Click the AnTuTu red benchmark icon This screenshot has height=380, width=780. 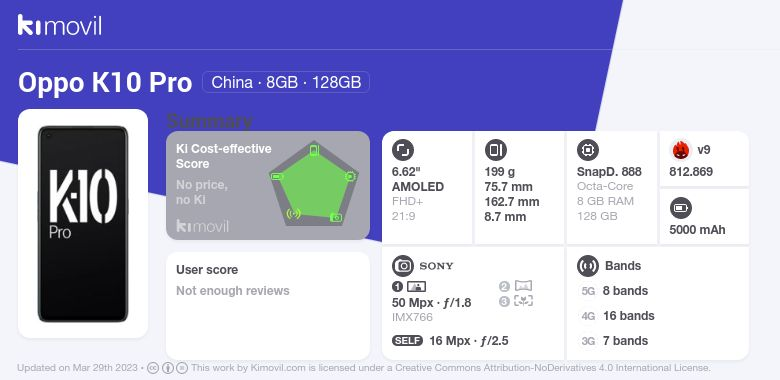(681, 150)
